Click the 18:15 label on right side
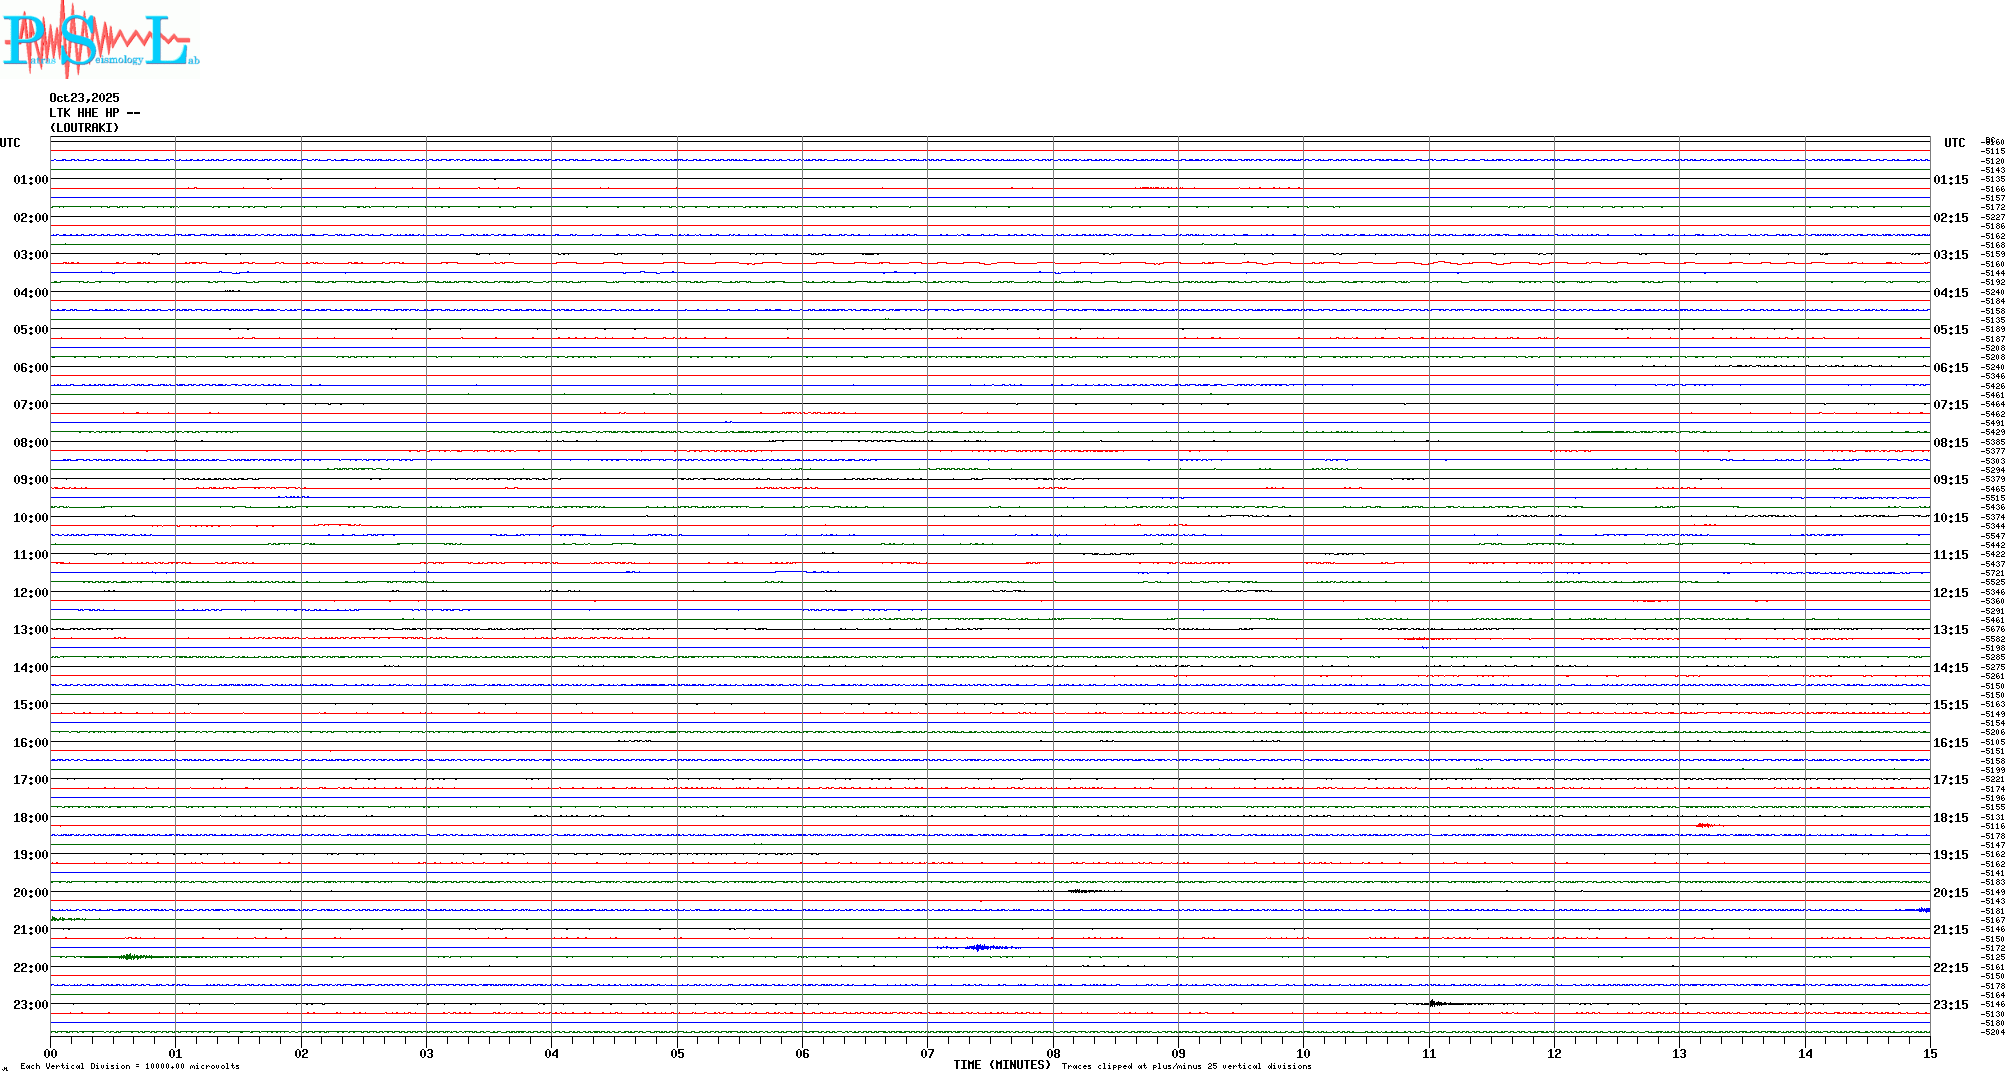The image size is (2010, 1080). [1950, 818]
